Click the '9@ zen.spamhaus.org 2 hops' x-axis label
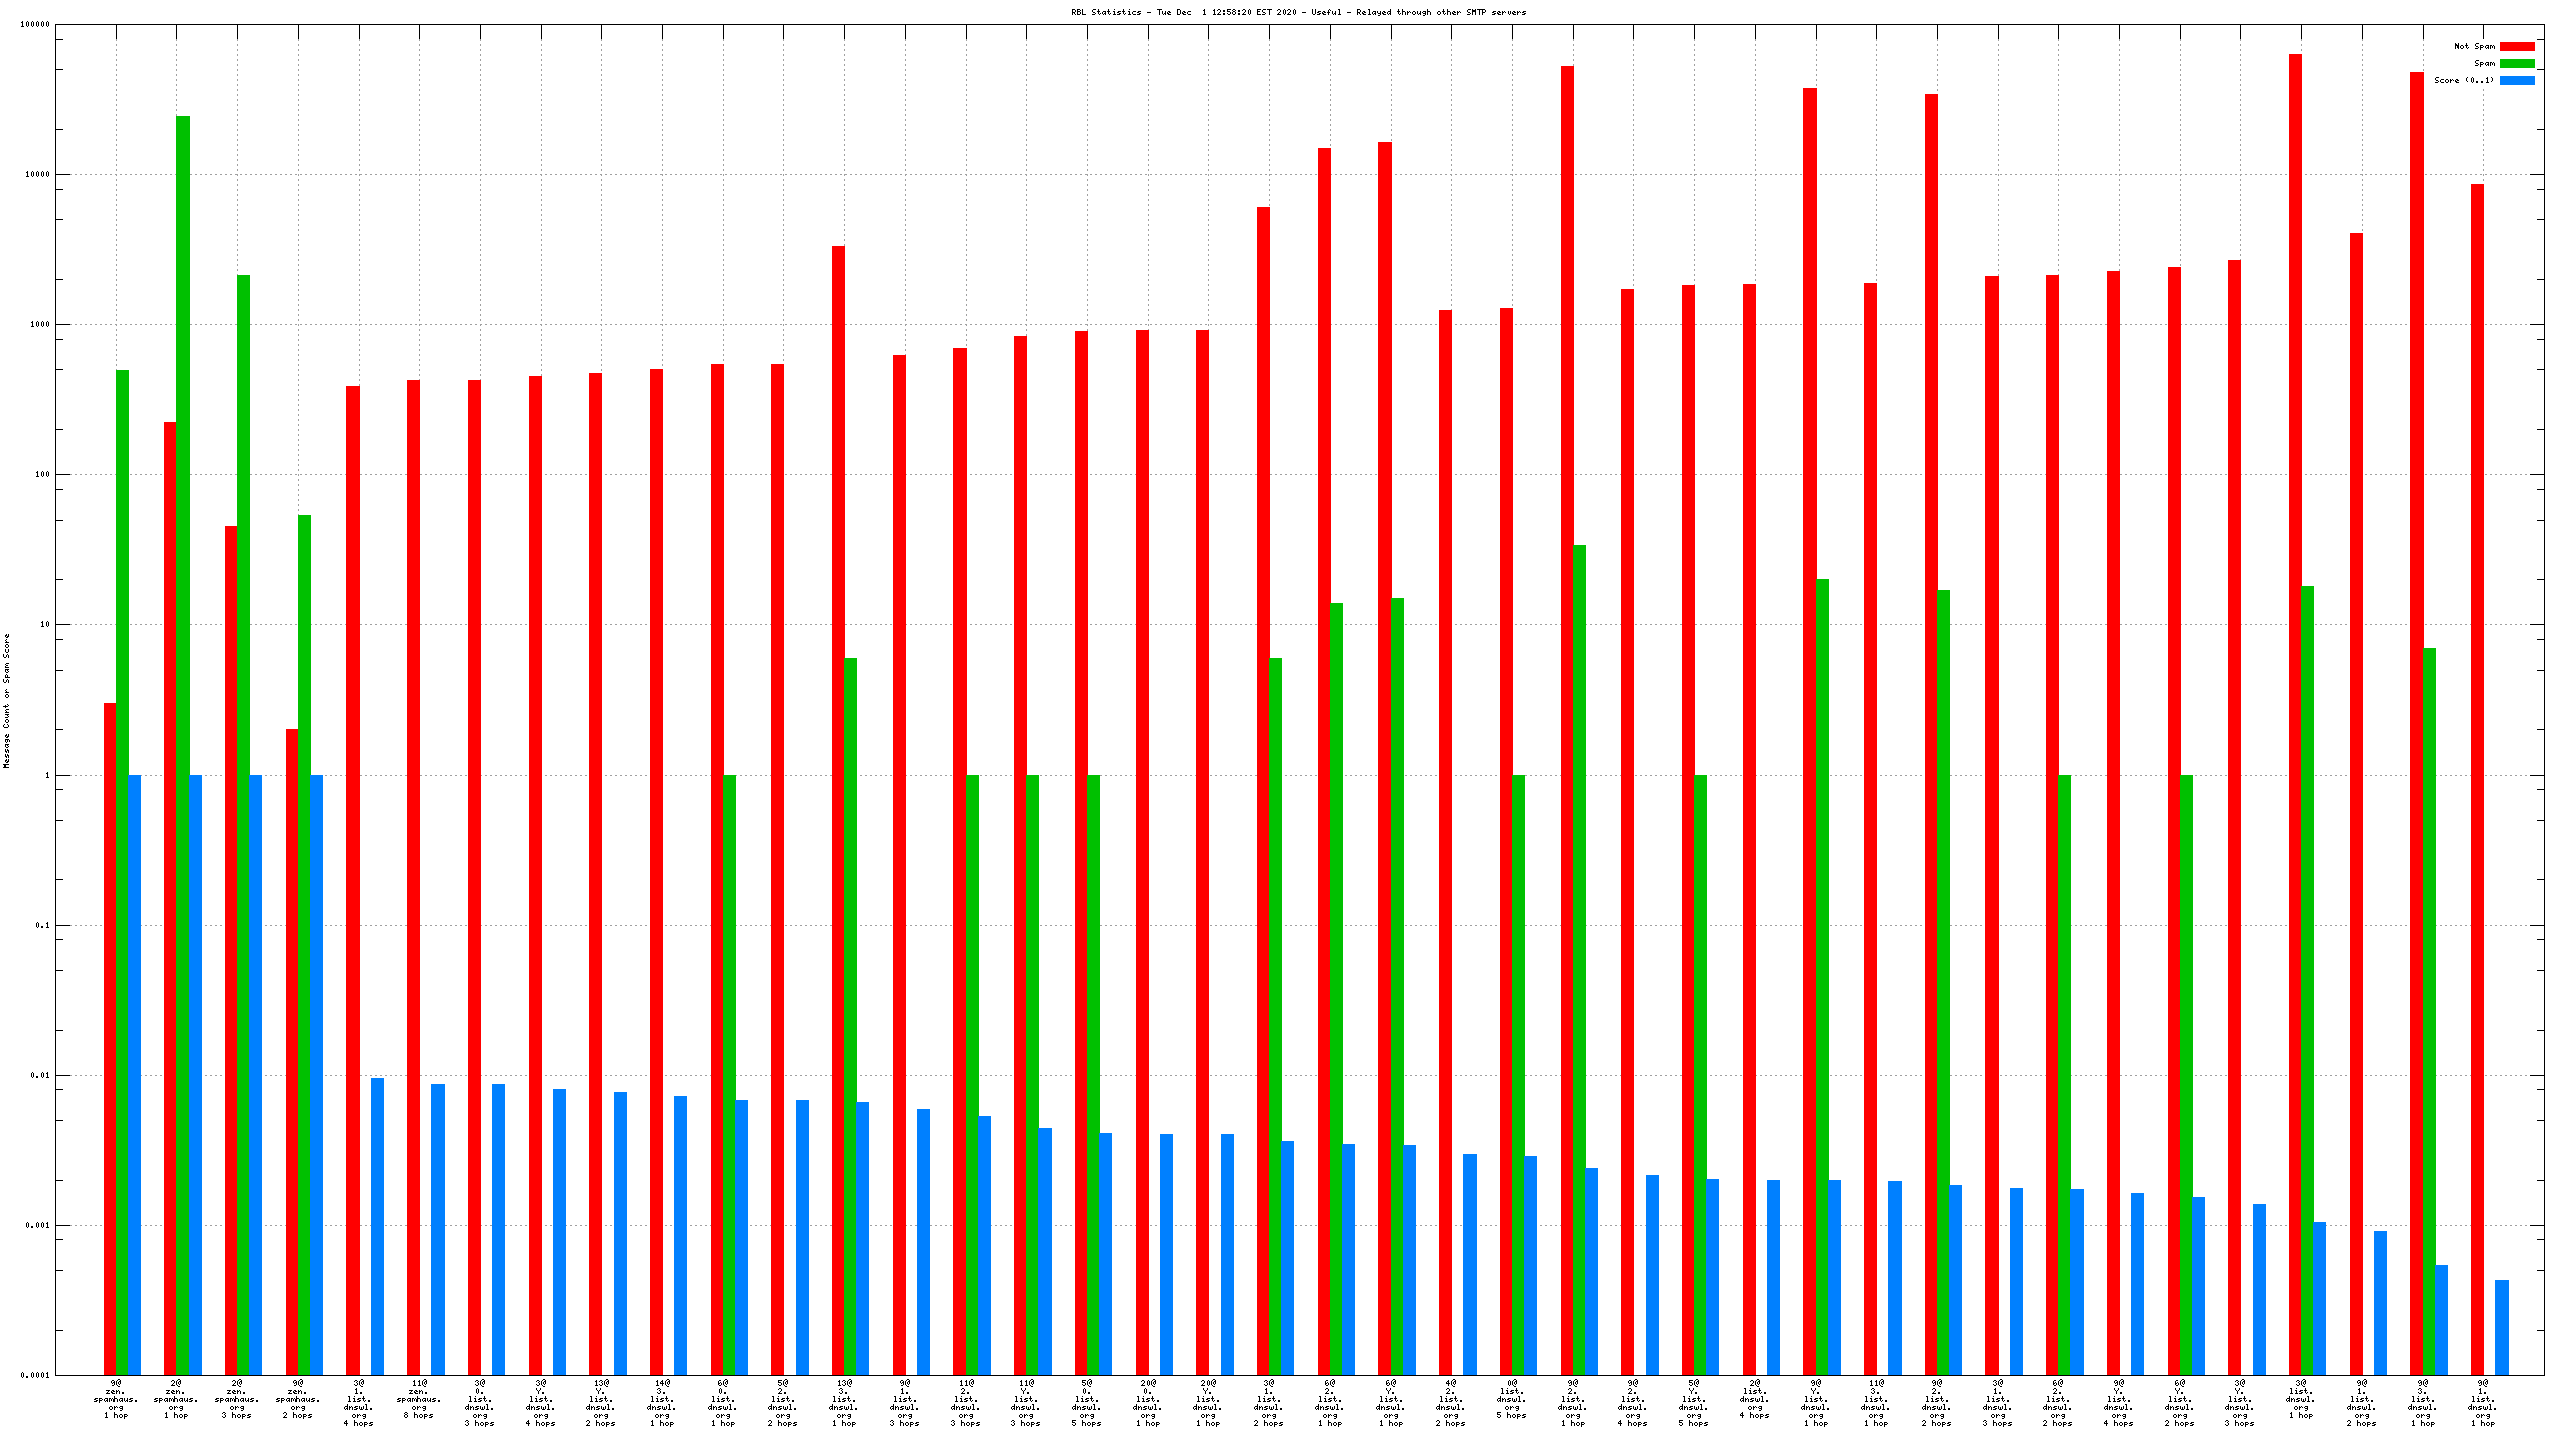The width and height of the screenshot is (2560, 1440). click(x=298, y=1399)
